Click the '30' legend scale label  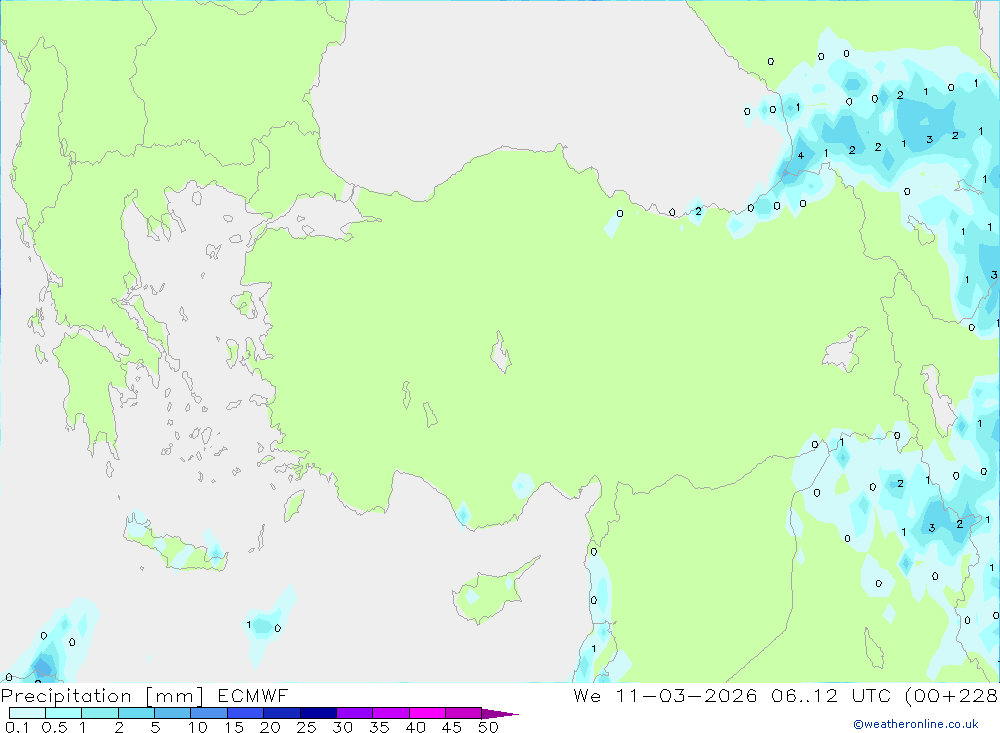coord(342,727)
